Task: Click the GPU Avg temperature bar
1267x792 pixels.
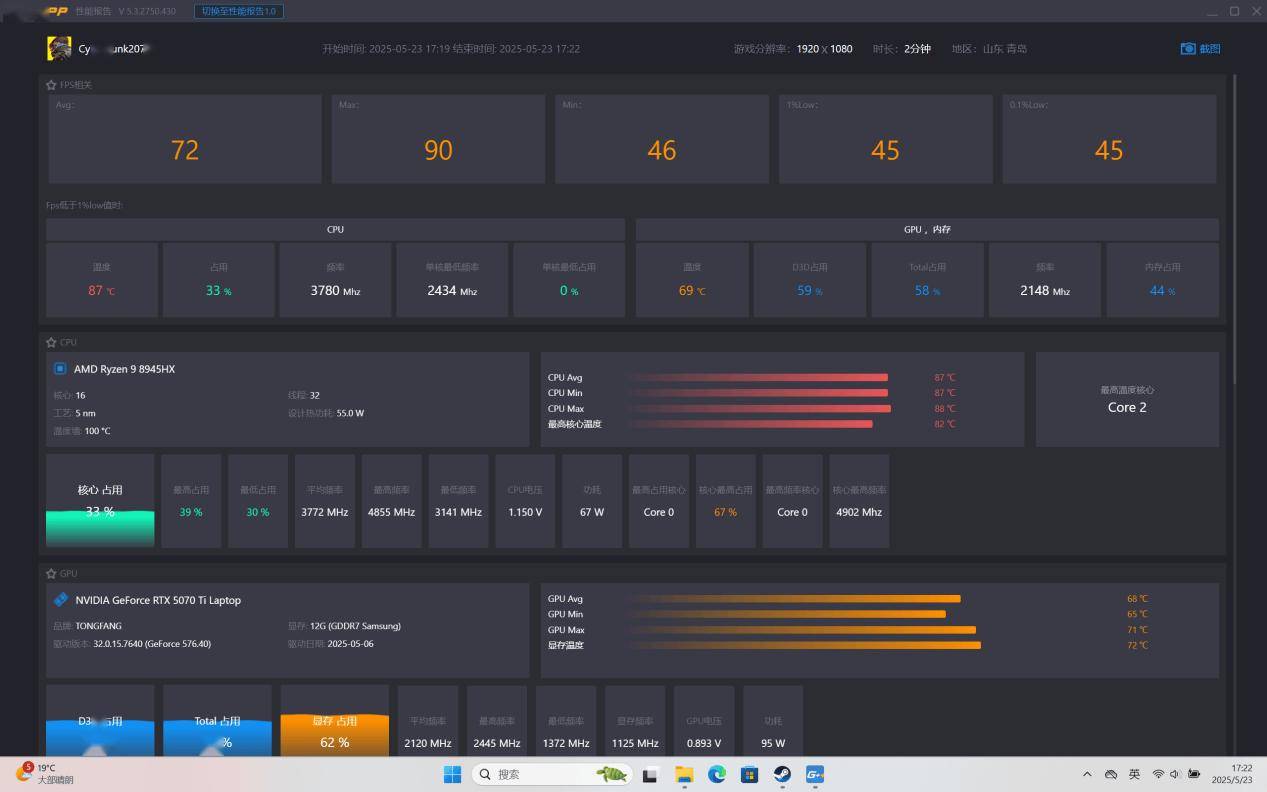Action: (x=795, y=599)
